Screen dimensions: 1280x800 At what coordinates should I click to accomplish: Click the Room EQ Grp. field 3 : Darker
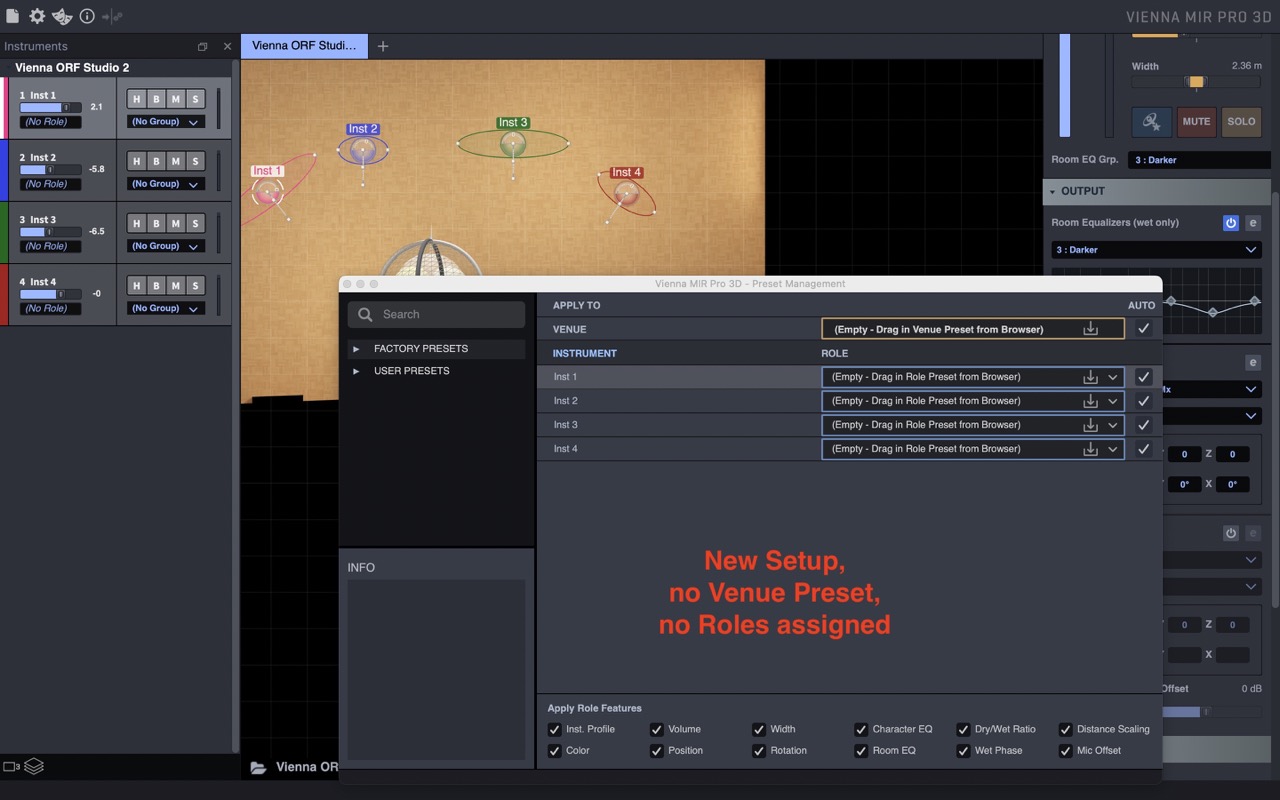point(1199,160)
